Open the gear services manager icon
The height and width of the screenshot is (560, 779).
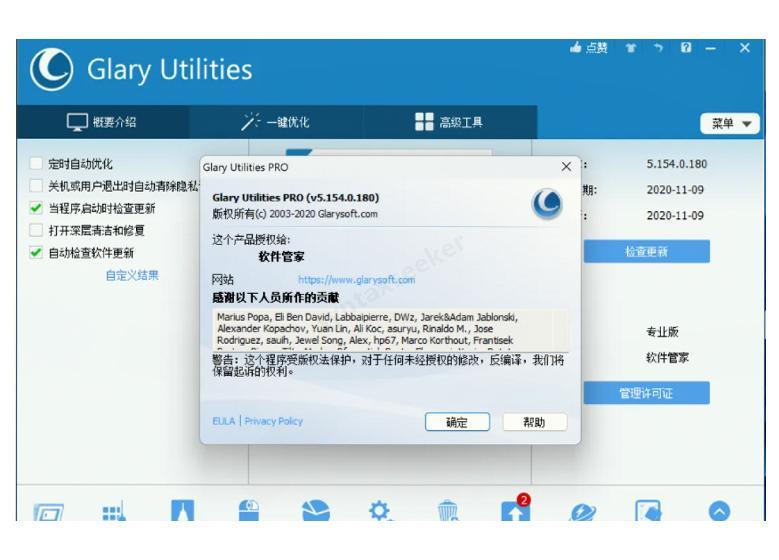pyautogui.click(x=380, y=511)
